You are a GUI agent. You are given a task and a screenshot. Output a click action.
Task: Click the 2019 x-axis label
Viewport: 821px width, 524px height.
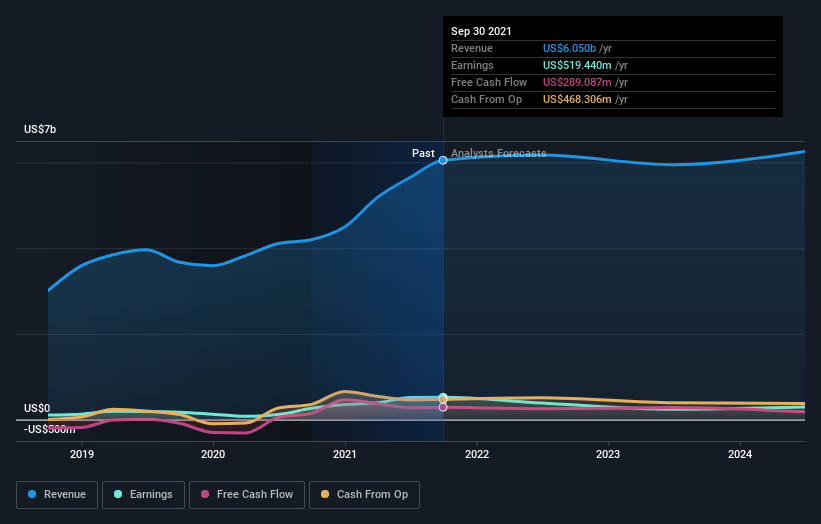pyautogui.click(x=82, y=454)
